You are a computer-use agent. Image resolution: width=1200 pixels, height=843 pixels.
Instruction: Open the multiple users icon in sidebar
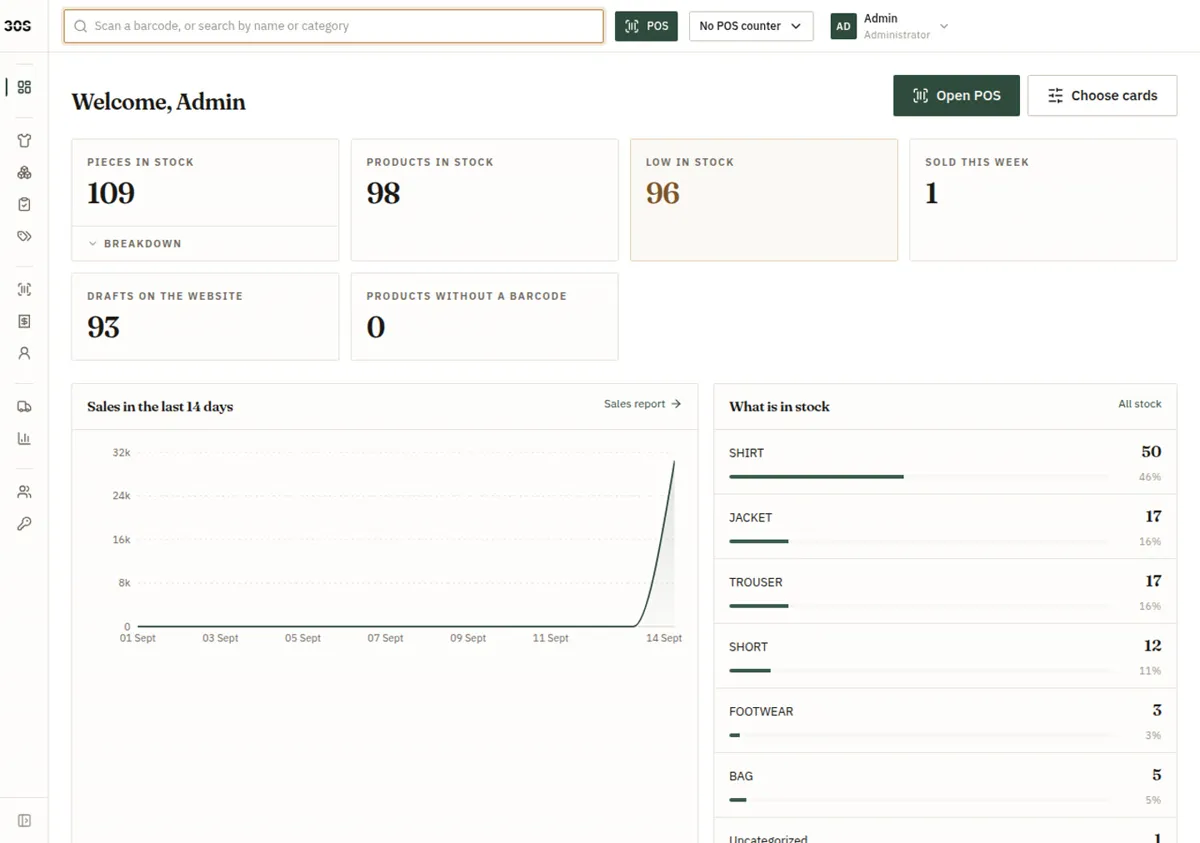click(24, 492)
